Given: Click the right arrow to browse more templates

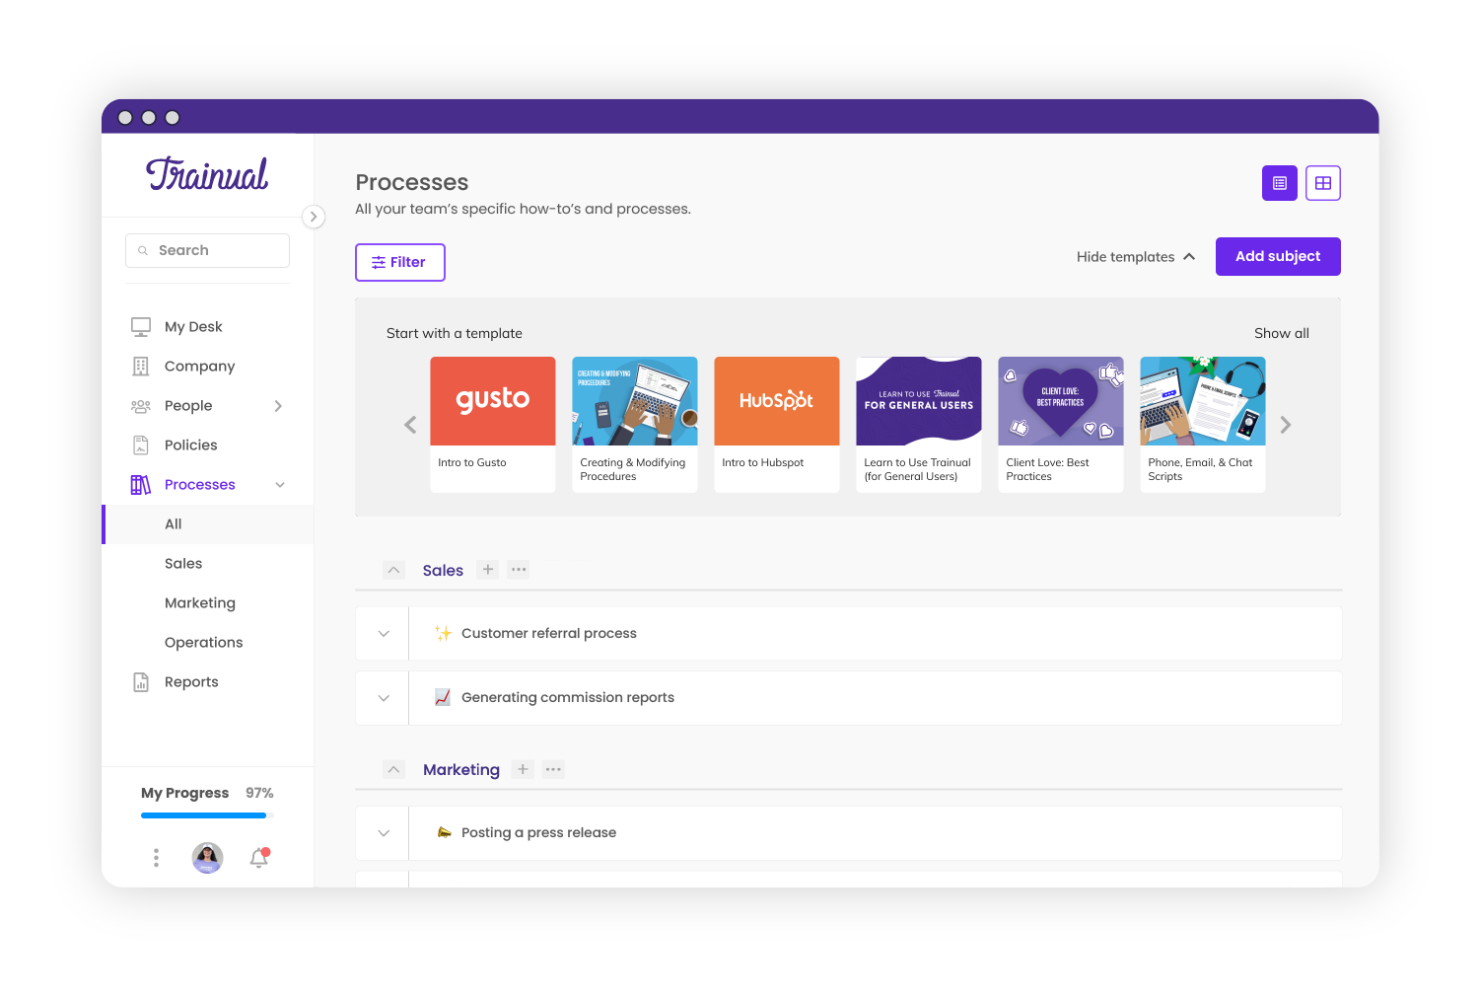Looking at the screenshot, I should coord(1286,424).
